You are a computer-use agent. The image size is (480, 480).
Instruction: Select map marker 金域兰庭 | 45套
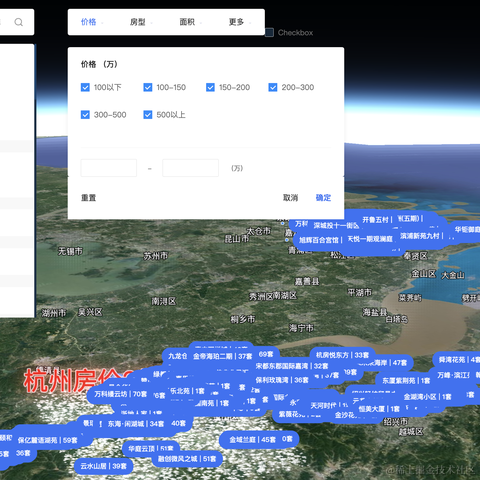252,440
